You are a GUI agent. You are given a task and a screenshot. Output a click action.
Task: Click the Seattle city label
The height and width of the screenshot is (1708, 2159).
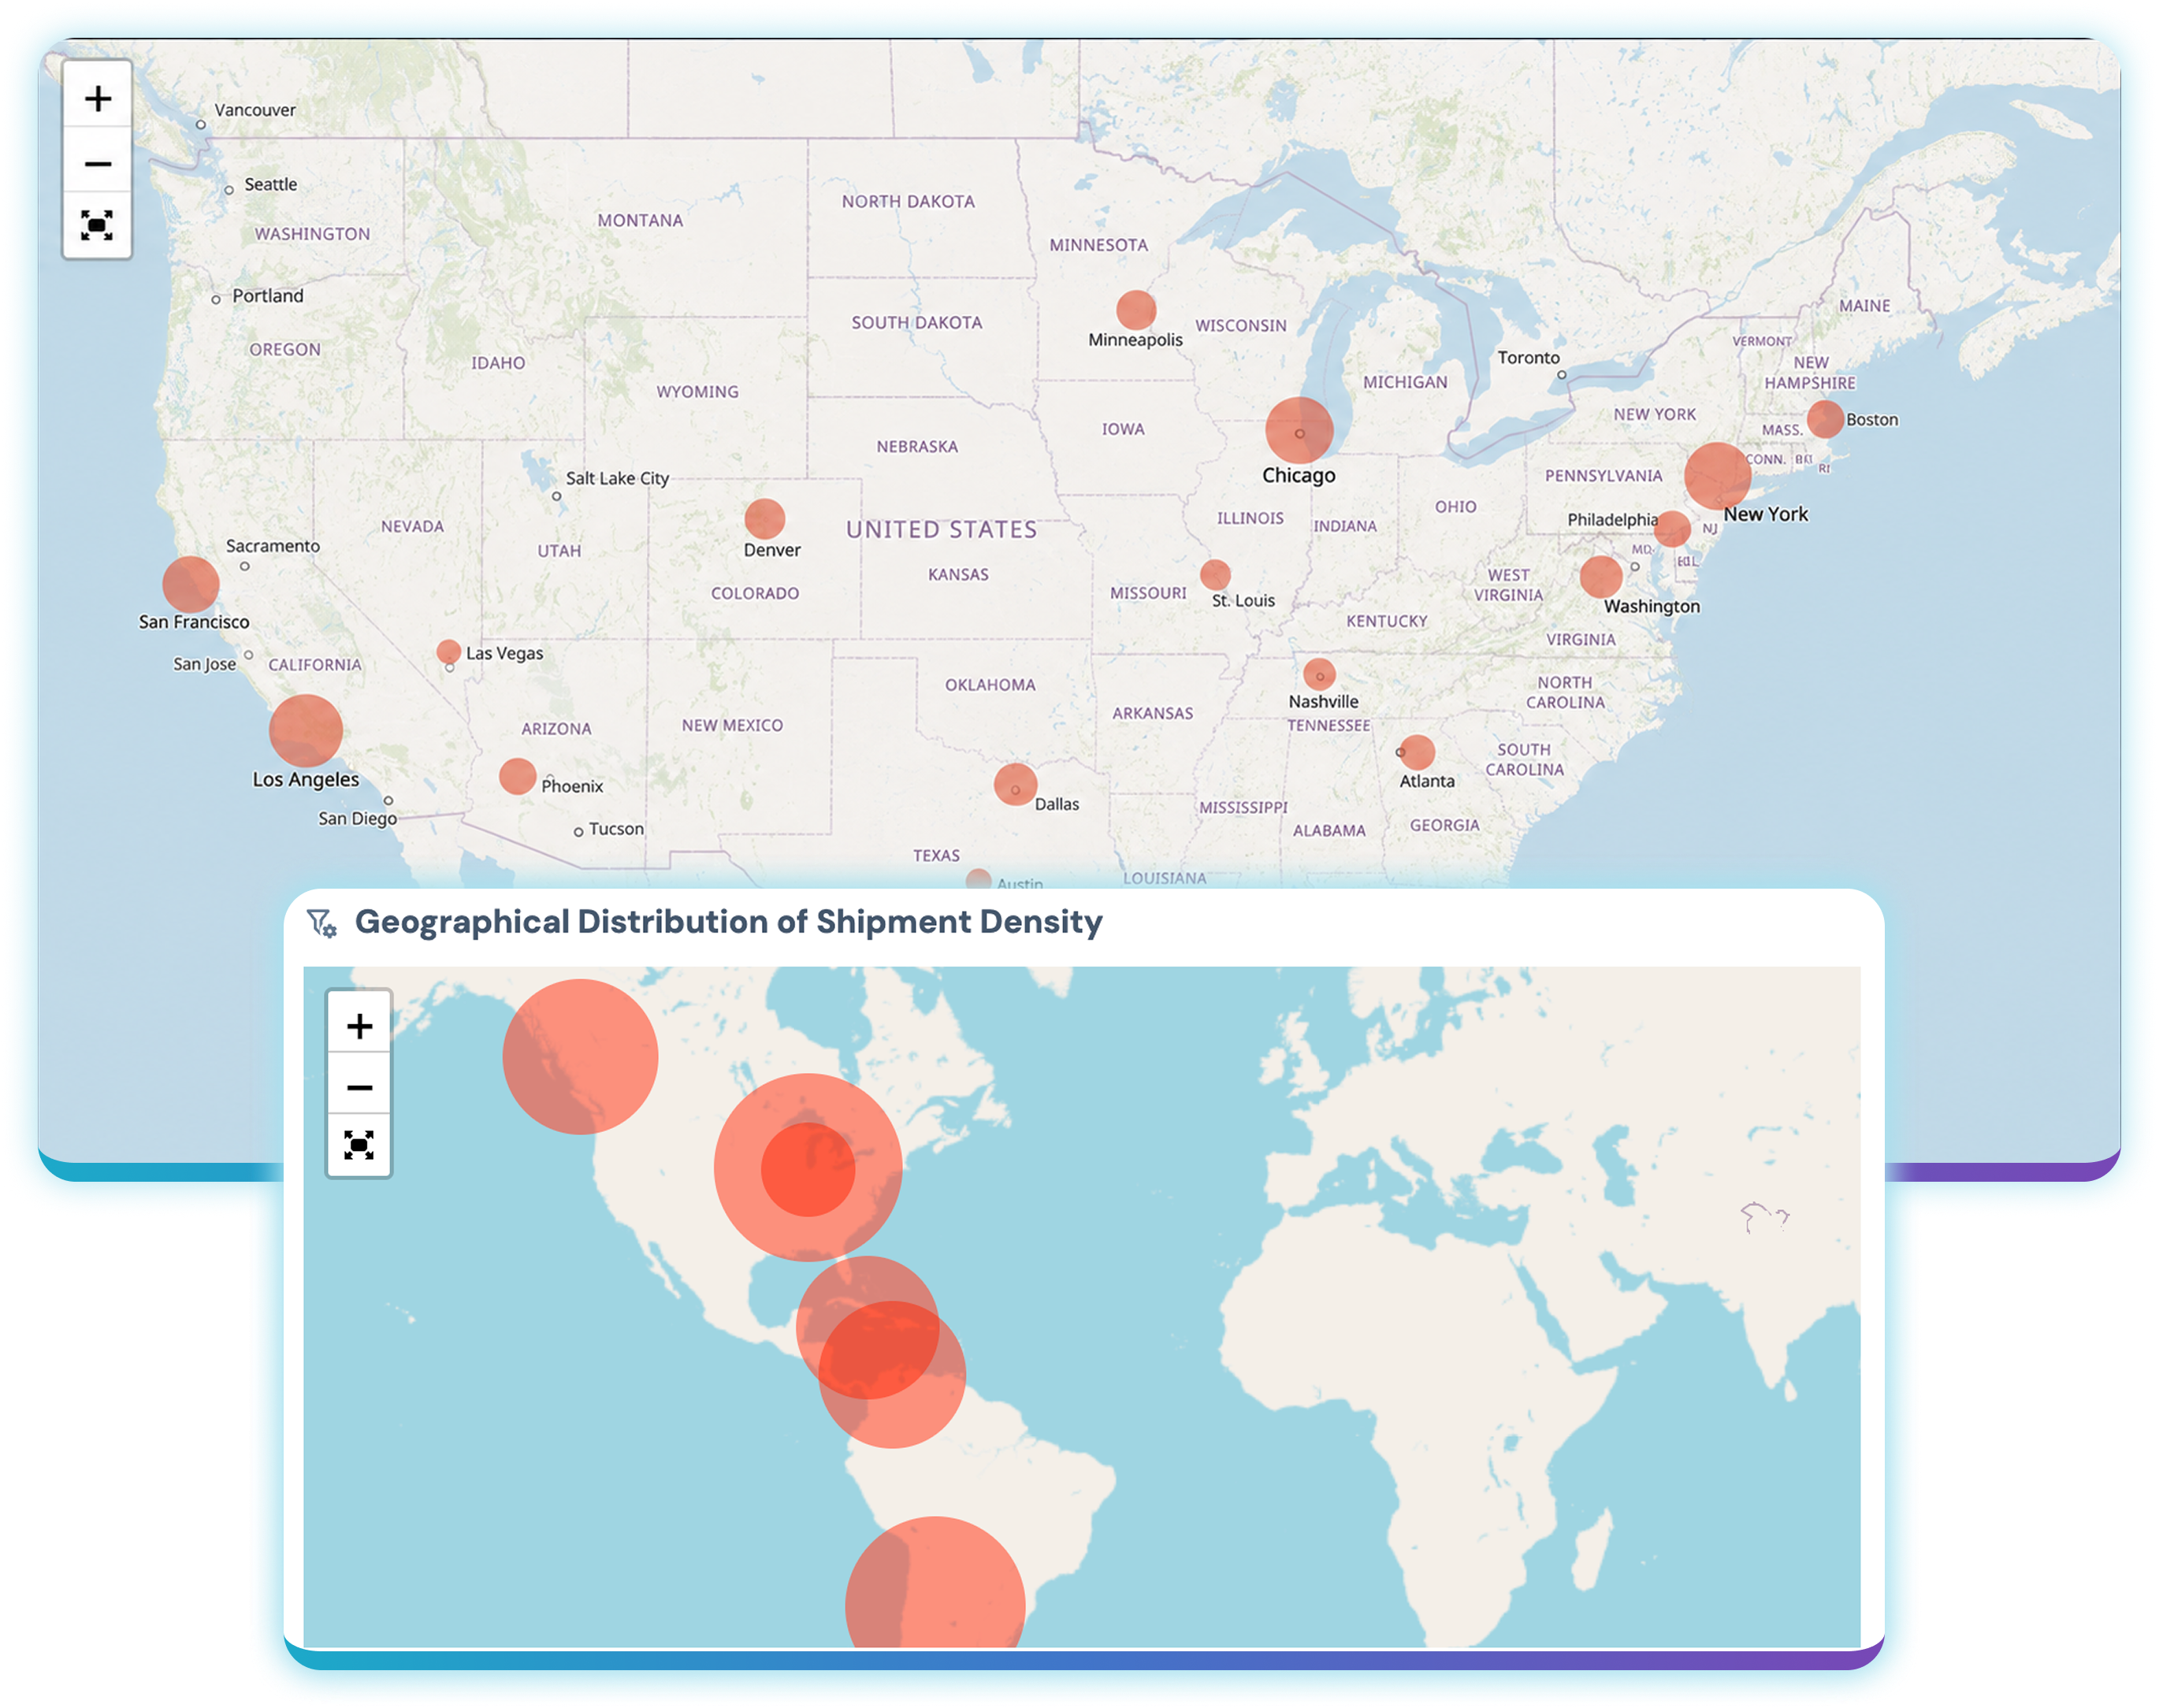point(271,184)
